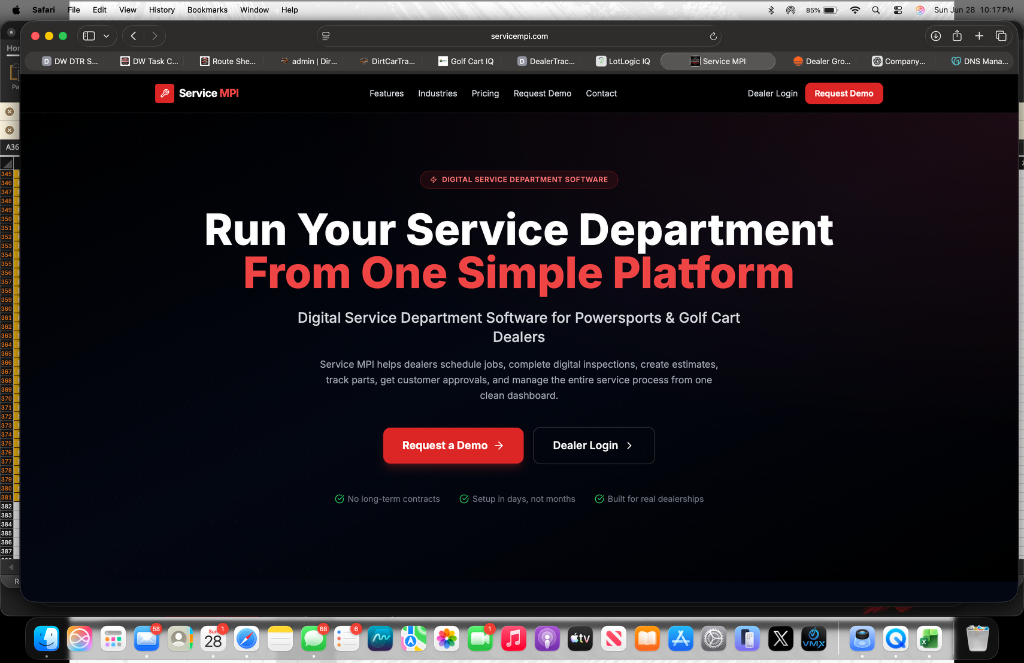This screenshot has width=1024, height=663.
Task: Open Trash from the Dock
Action: pos(977,639)
